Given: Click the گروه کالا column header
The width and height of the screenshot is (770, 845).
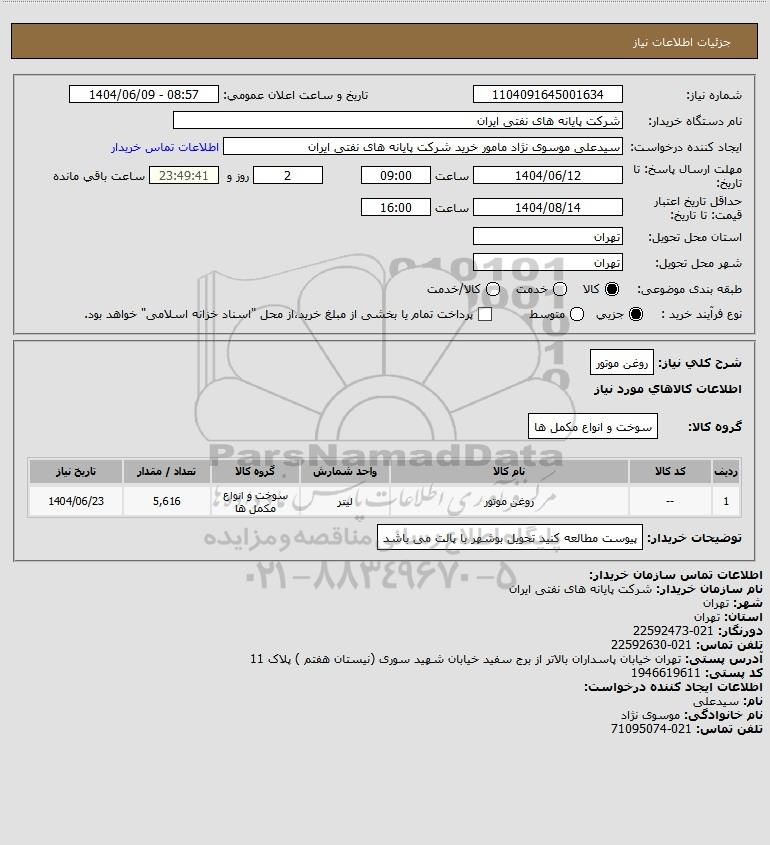Looking at the screenshot, I should (x=255, y=472).
